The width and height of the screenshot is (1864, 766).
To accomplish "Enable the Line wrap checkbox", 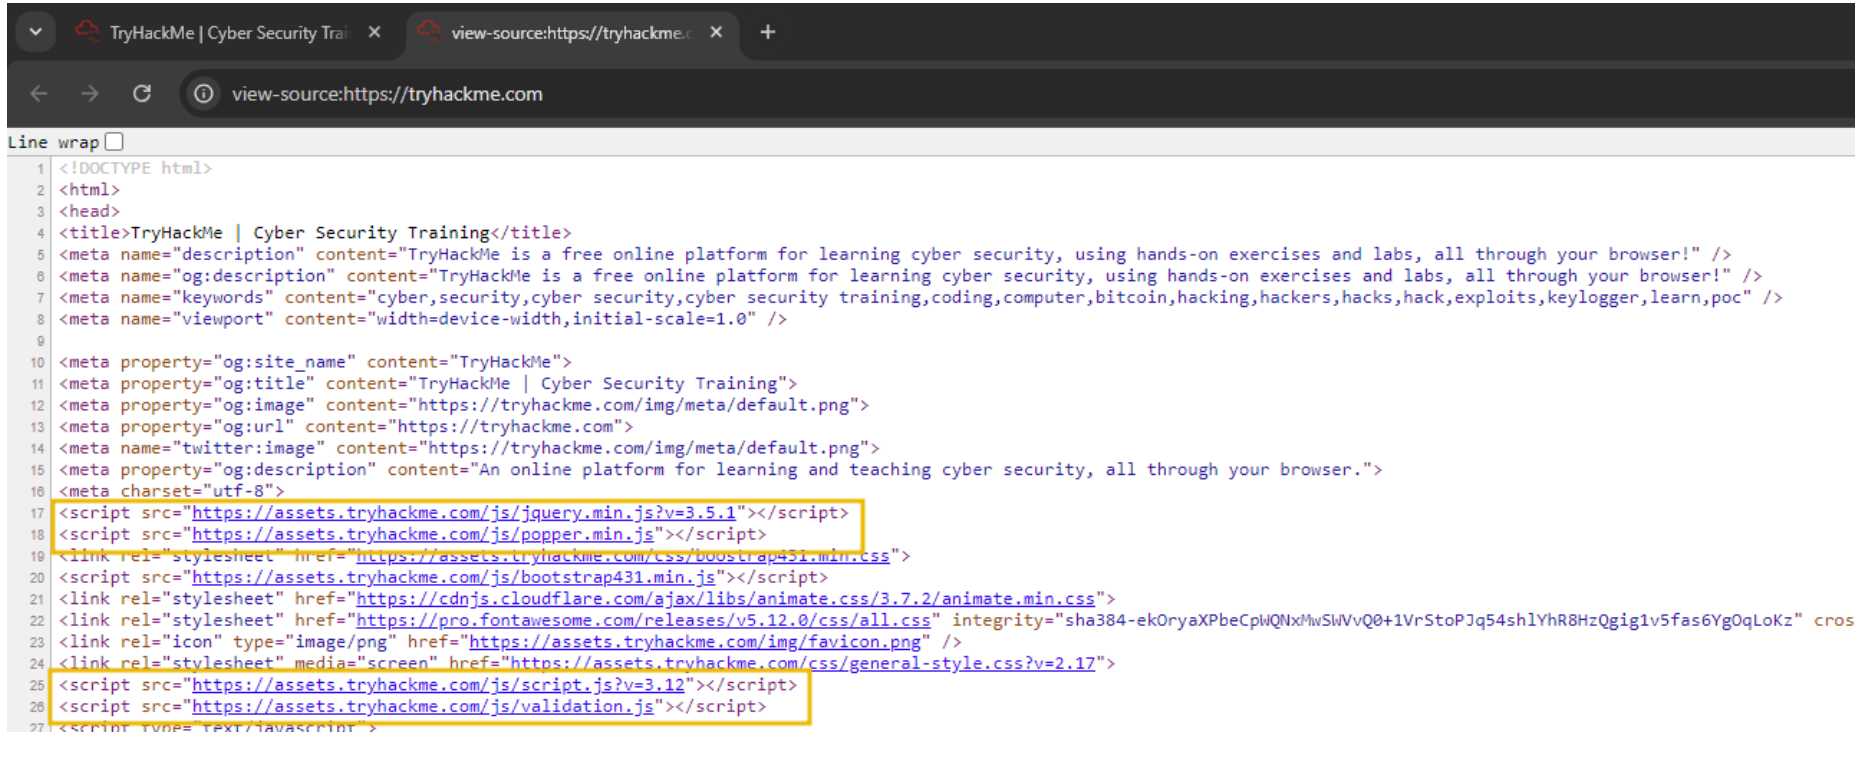I will pos(114,142).
